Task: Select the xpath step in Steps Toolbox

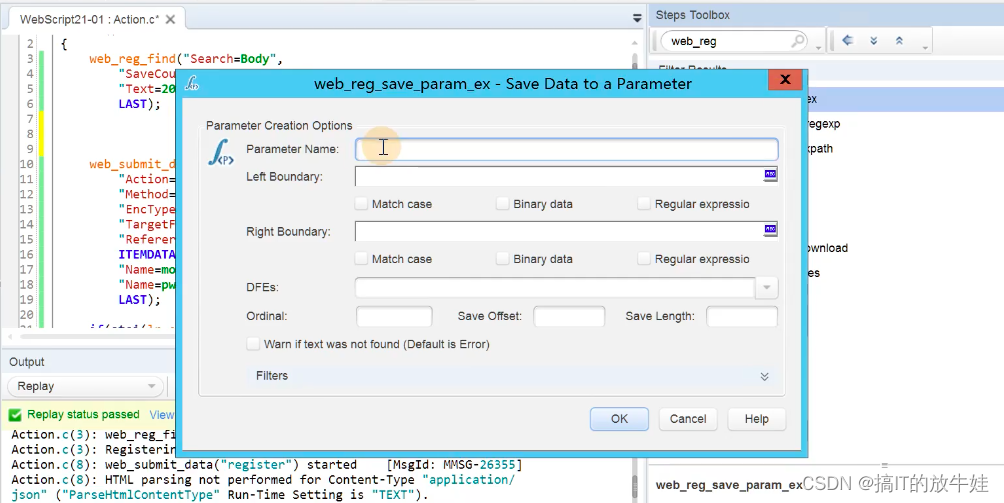Action: click(820, 148)
